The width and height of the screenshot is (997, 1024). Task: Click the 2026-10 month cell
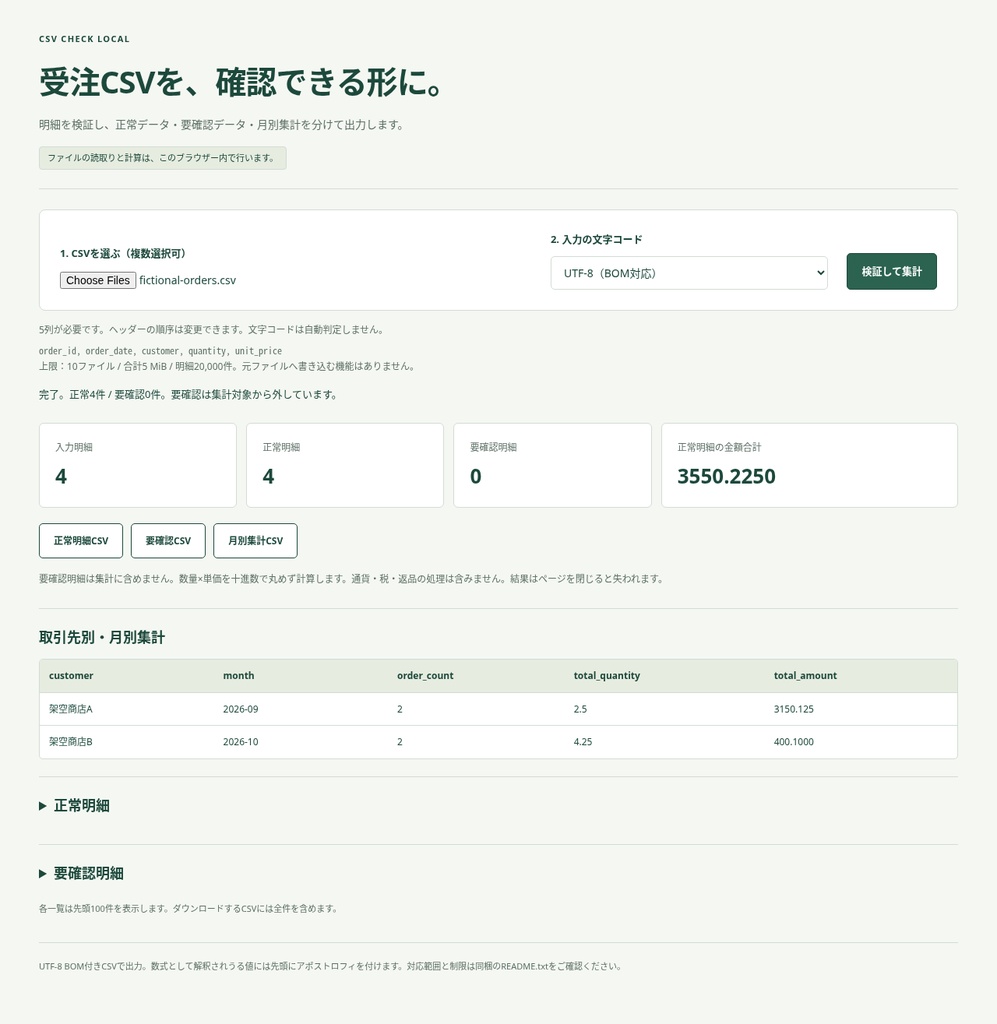click(x=240, y=741)
